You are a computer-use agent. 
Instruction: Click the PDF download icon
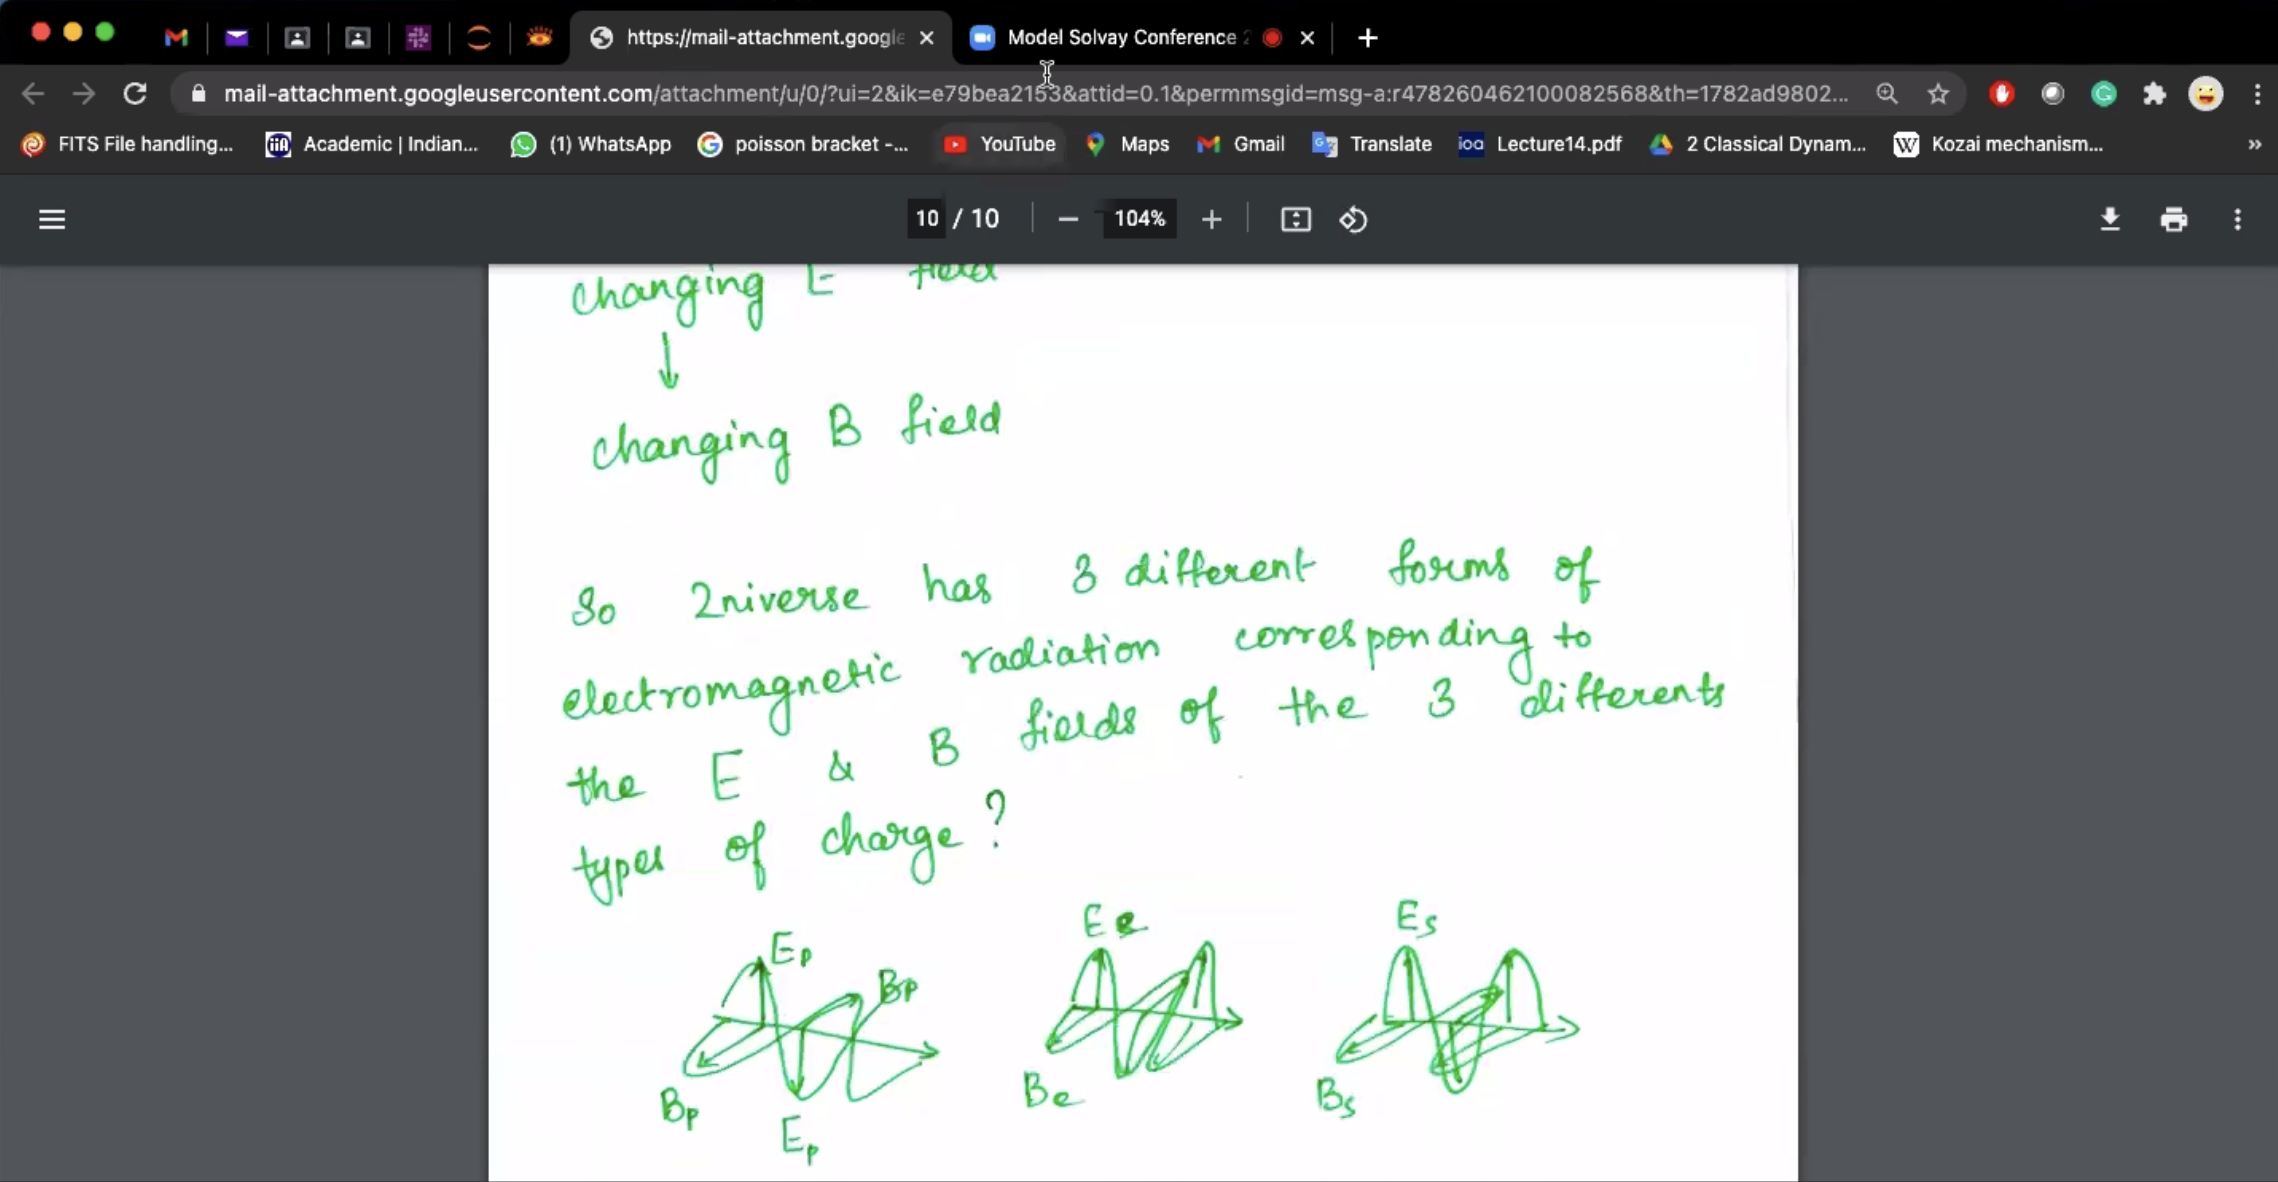coord(2110,219)
